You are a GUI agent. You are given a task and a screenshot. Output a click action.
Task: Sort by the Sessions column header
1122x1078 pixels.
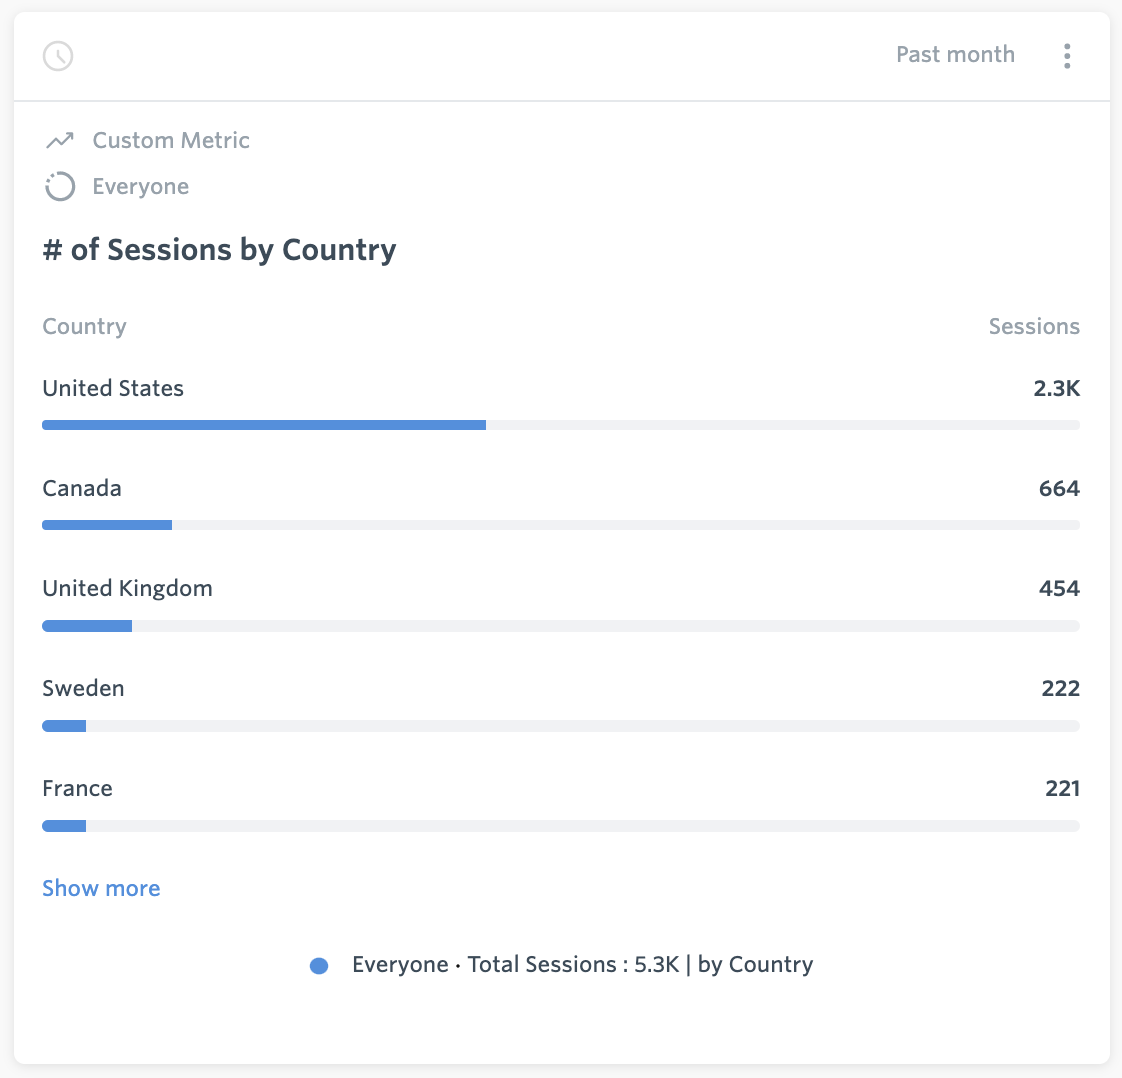pos(1034,326)
